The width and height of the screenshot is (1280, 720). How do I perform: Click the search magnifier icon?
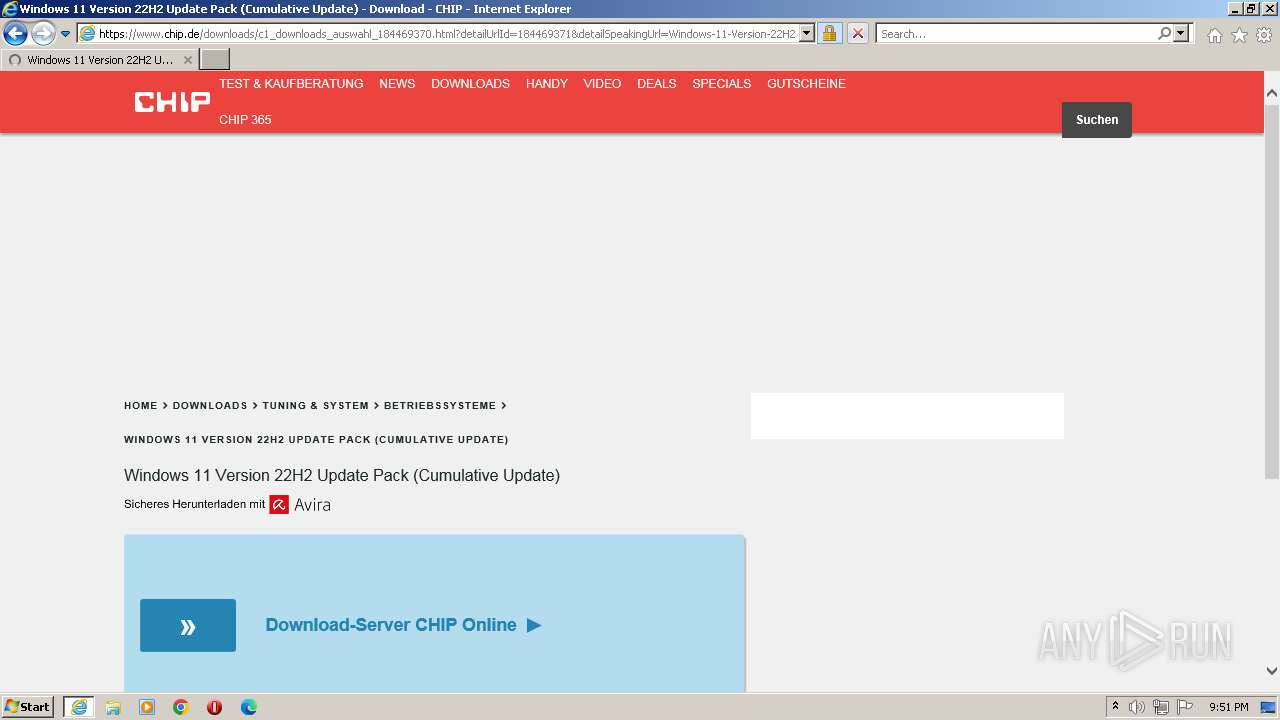tap(1164, 34)
